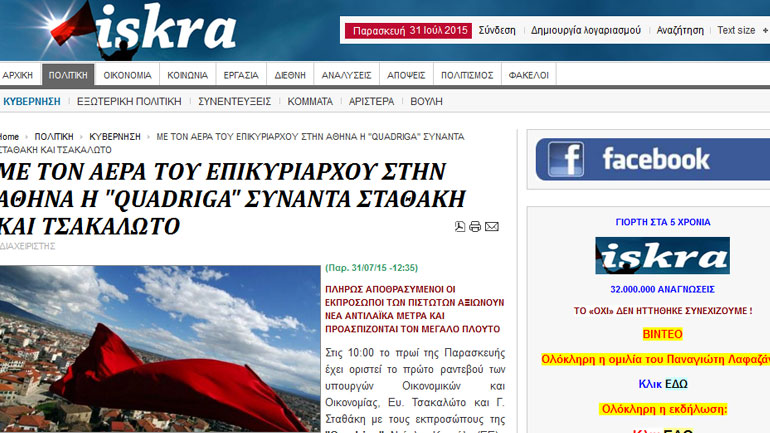The image size is (770, 433).
Task: Click Κλικ ΕΔΩ under the speech
Action: [662, 384]
